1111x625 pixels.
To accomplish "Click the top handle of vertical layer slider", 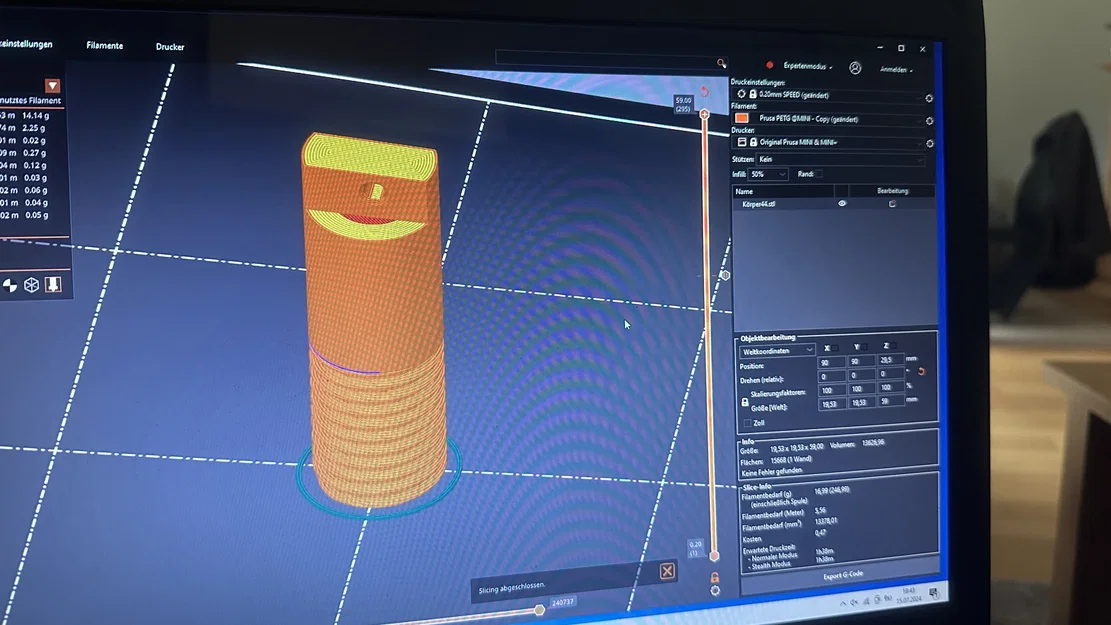I will pos(704,114).
